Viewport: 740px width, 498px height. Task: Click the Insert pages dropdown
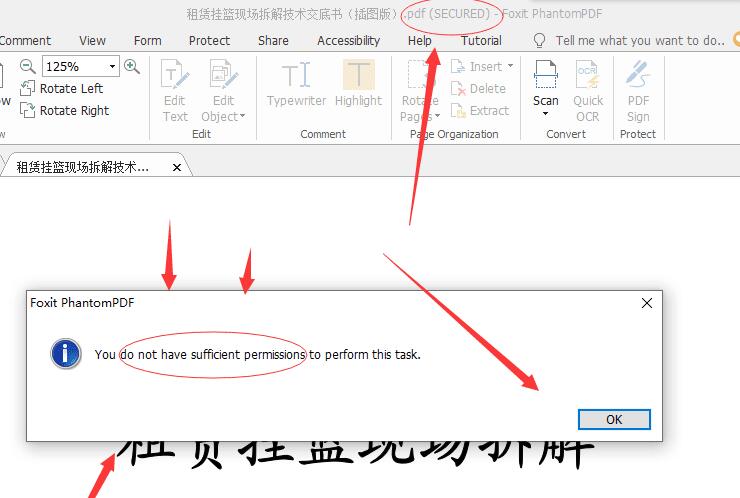click(x=482, y=67)
